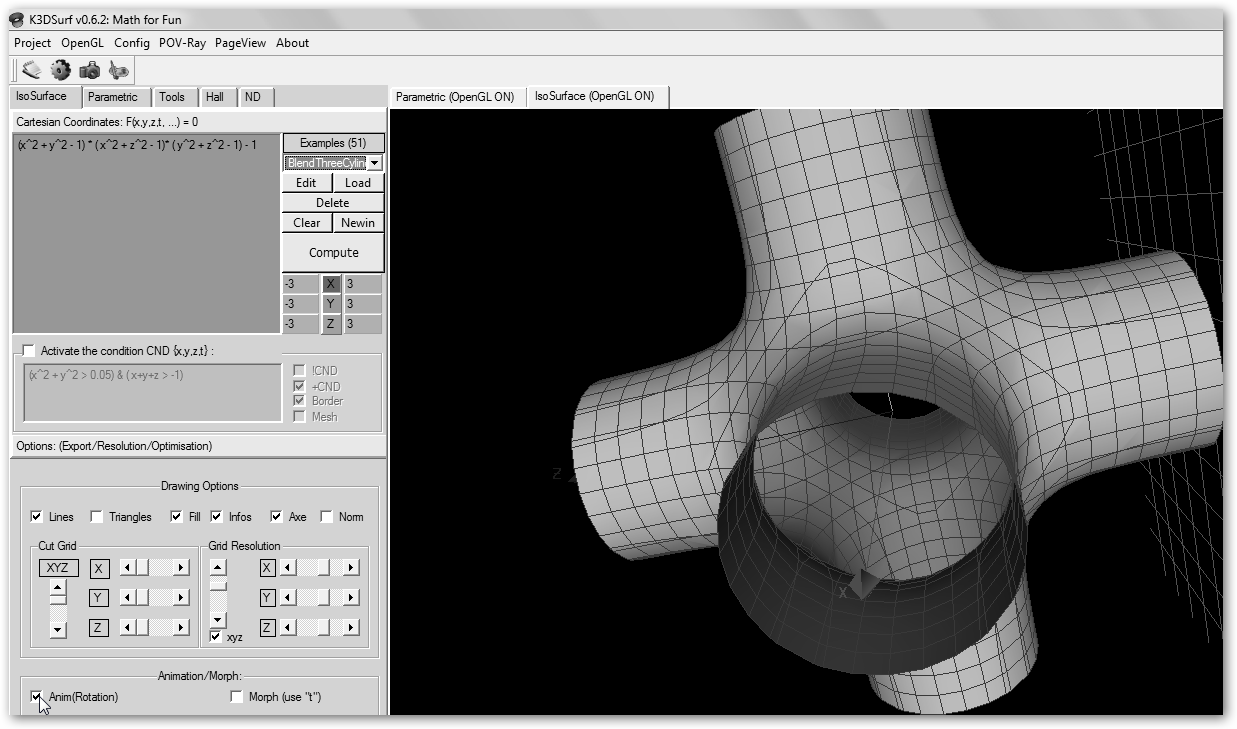Switch to the Parametric (OpenGL ON) view tab
The image size is (1237, 729).
455,97
